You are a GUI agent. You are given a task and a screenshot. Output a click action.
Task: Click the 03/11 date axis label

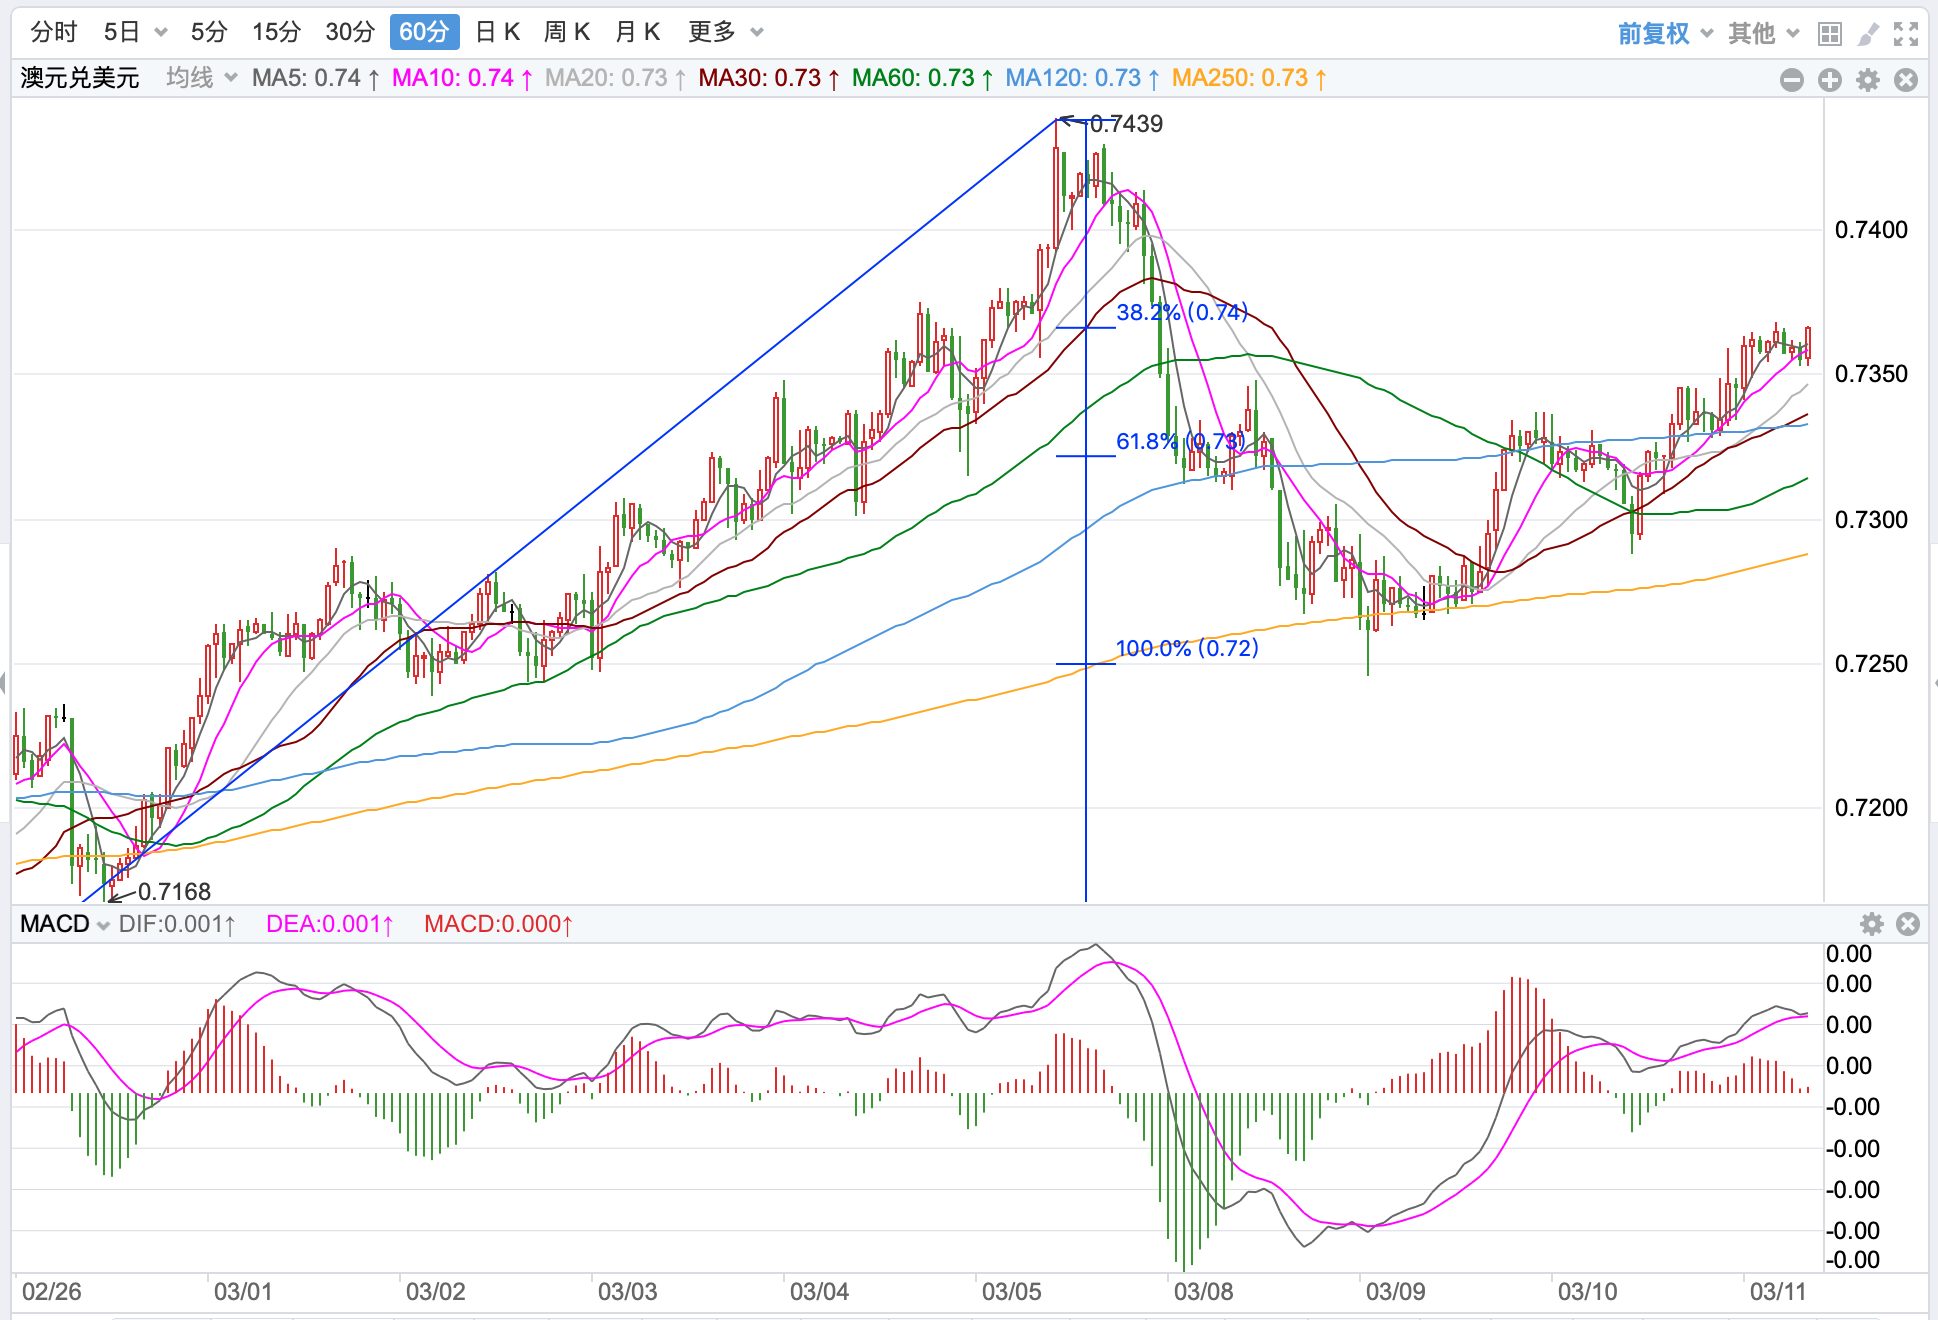pos(1778,1291)
